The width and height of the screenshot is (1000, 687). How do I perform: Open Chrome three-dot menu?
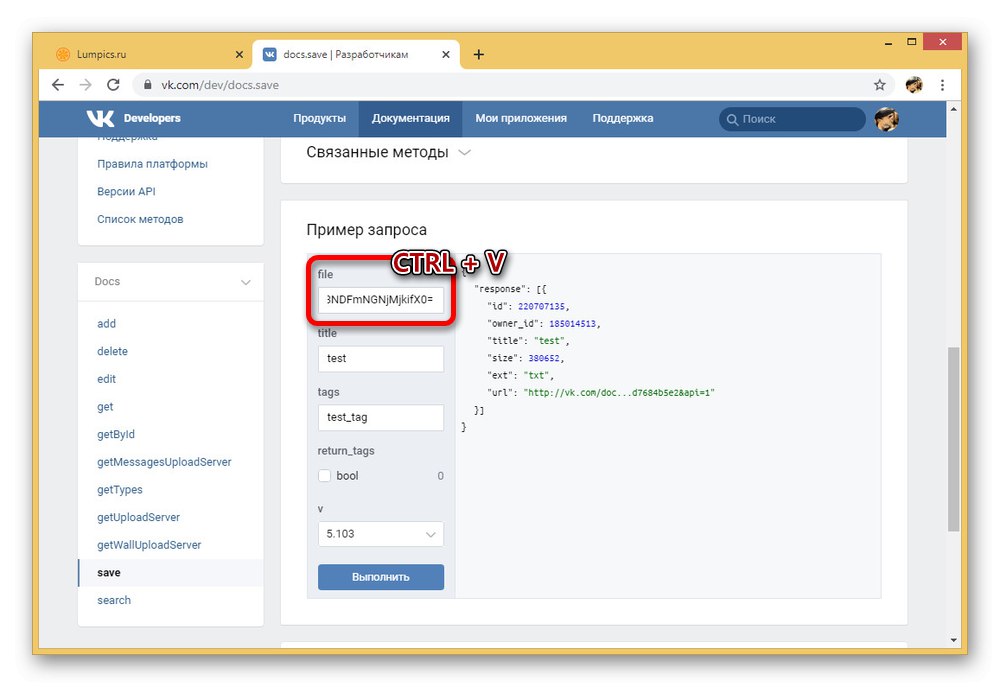[x=942, y=85]
